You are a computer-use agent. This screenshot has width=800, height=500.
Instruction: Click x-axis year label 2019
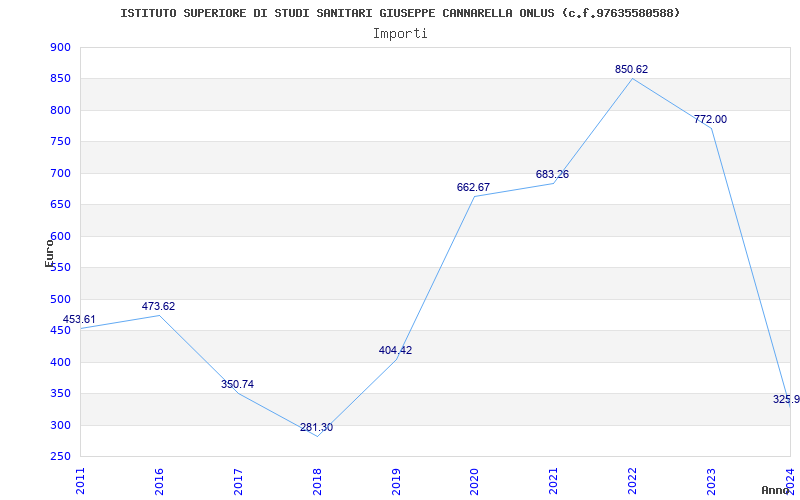[395, 481]
